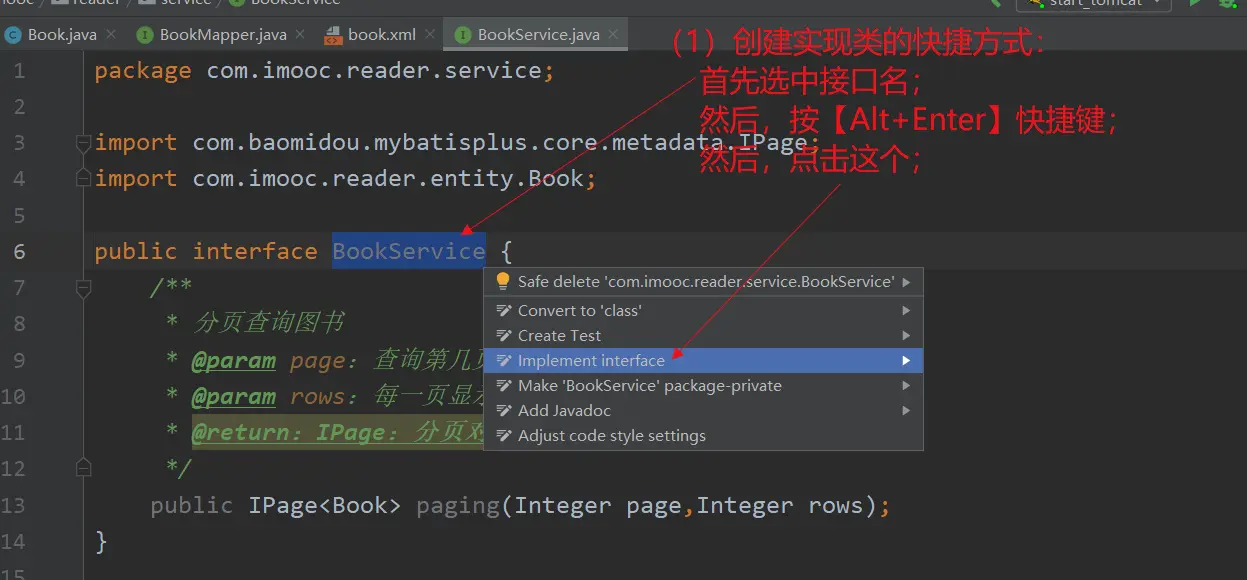
Task: Choose Add Javadoc intention
Action: [703, 410]
